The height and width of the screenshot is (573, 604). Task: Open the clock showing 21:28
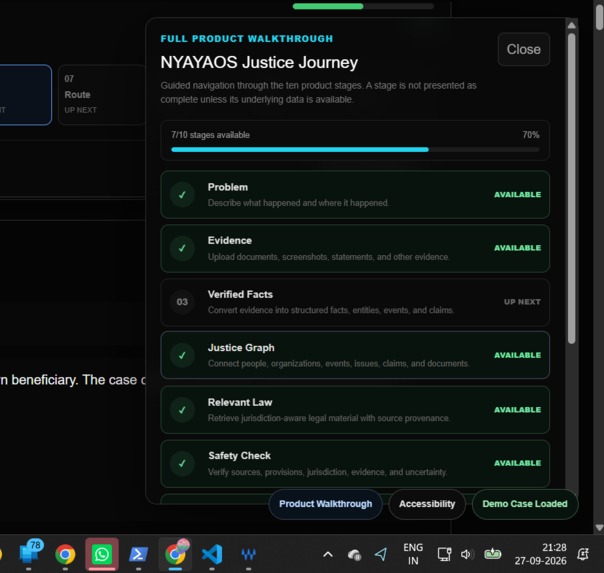(540, 554)
